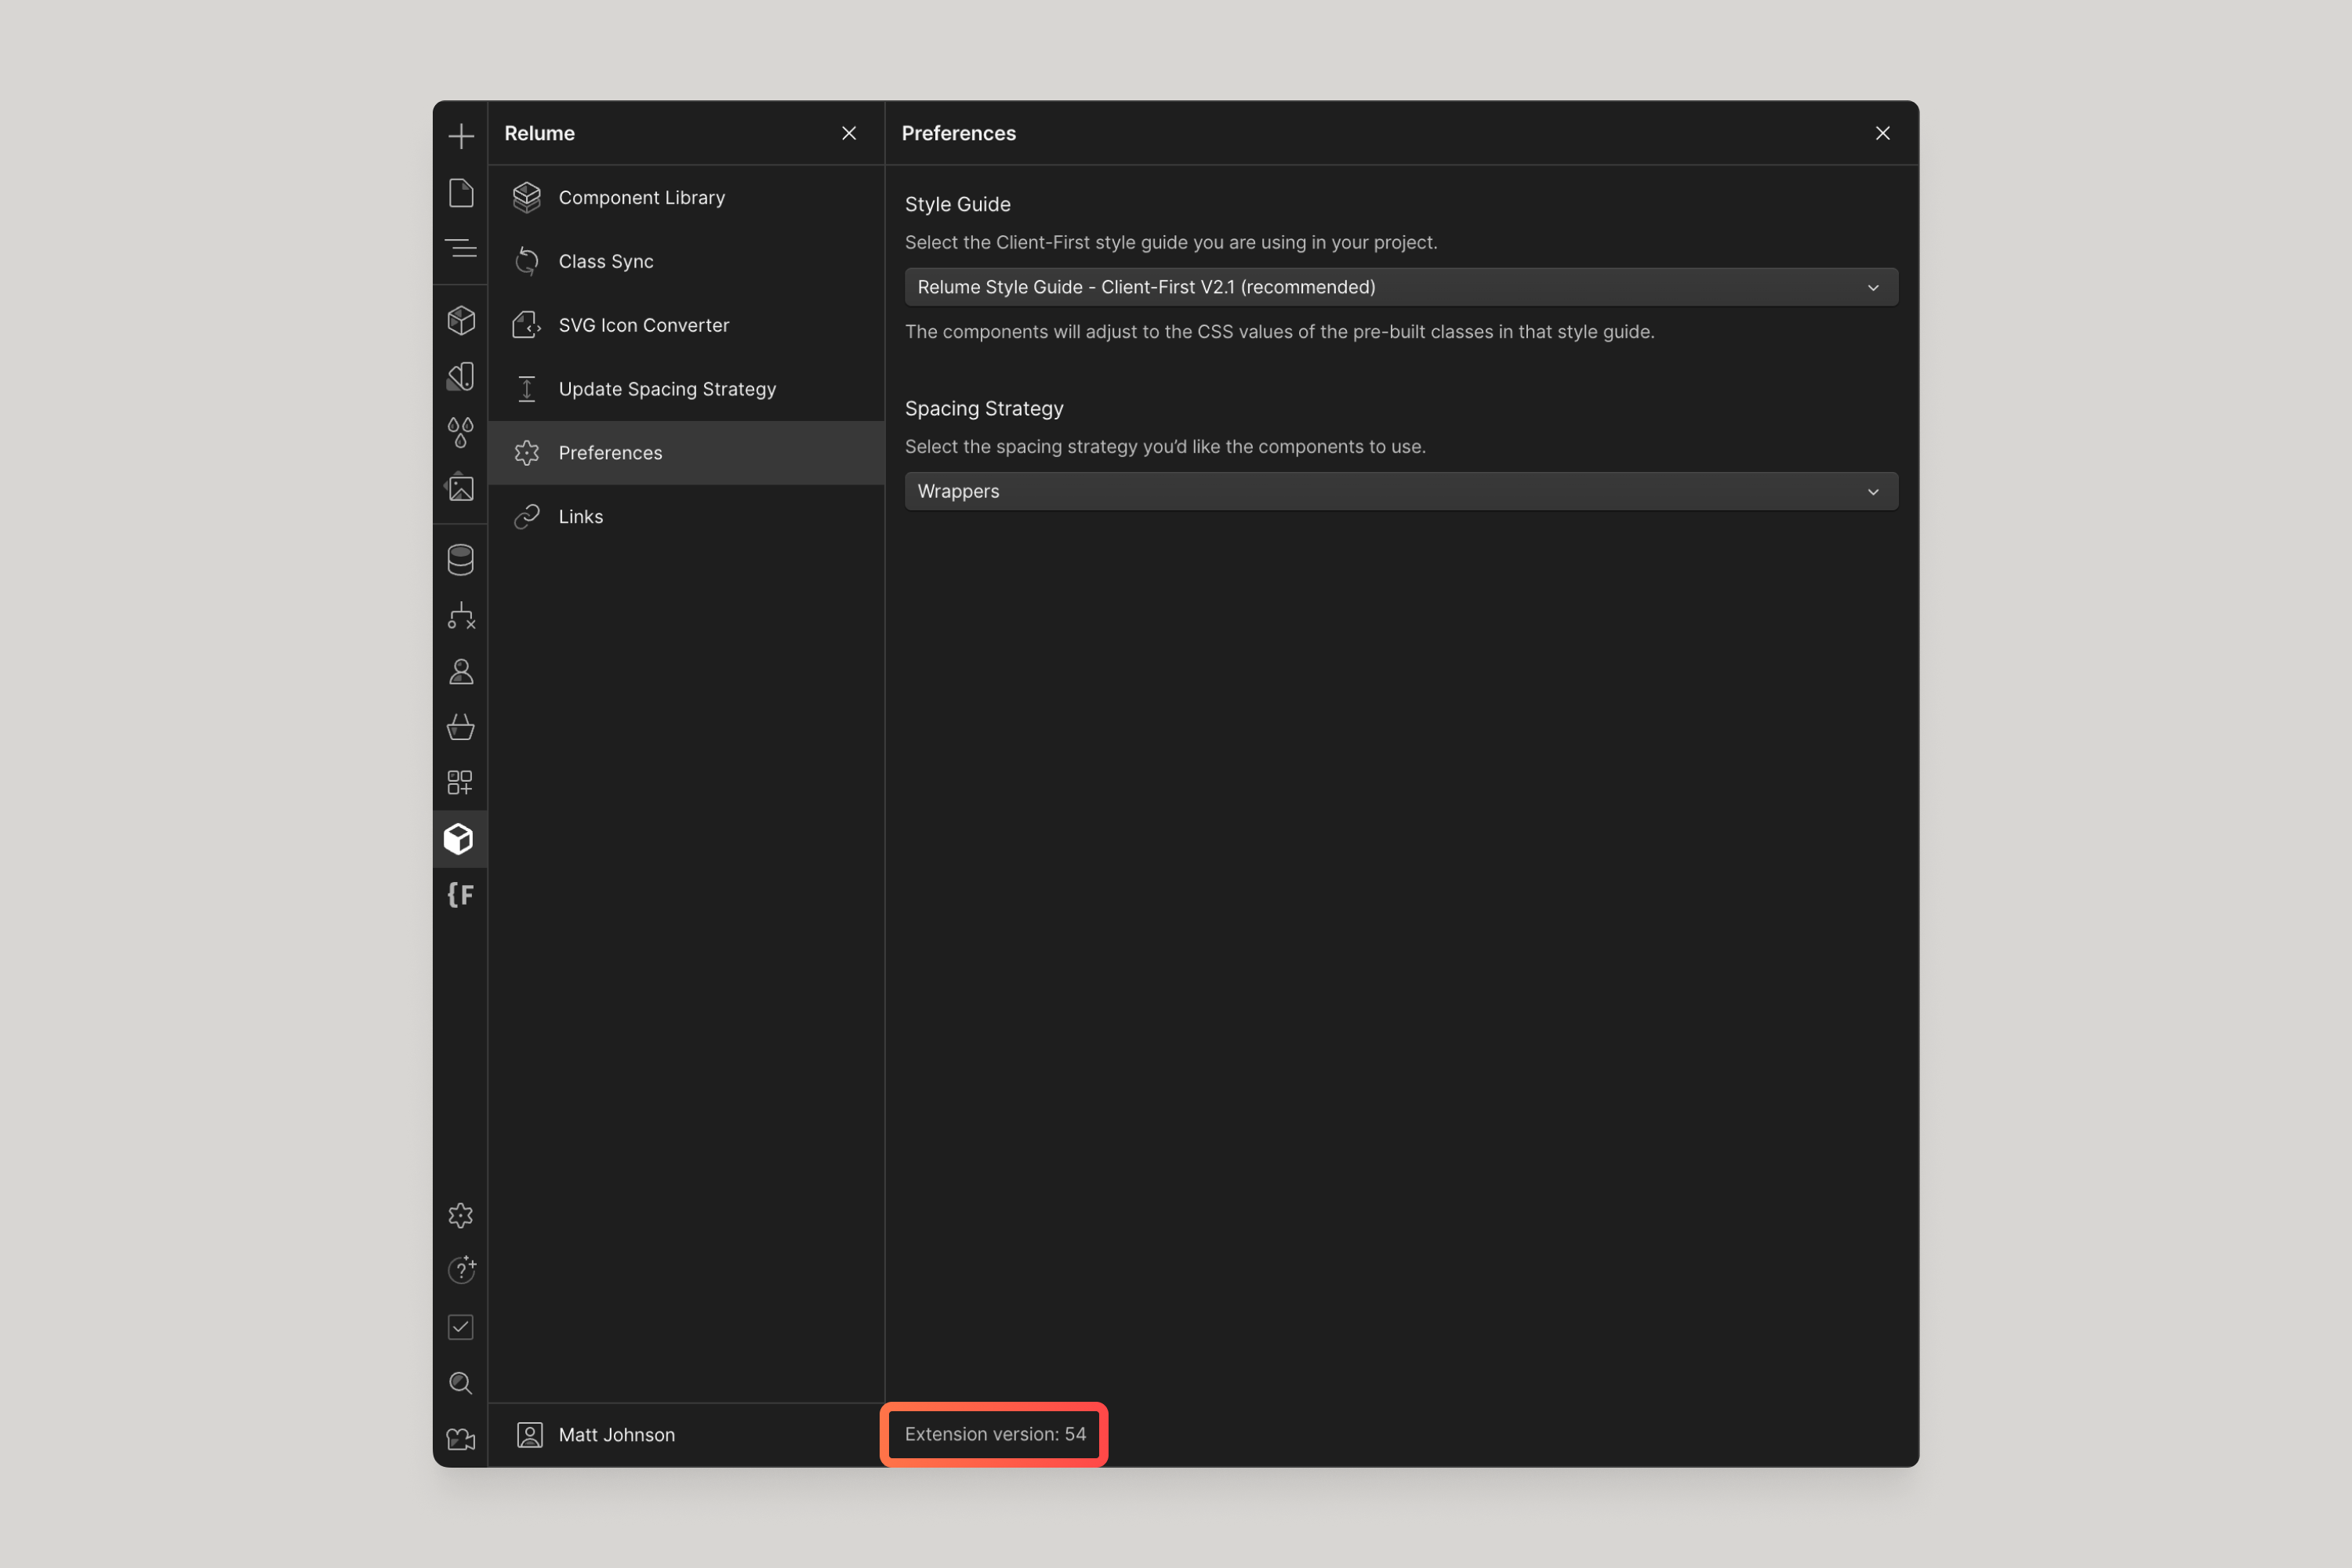Open the Help question mark icon

point(461,1270)
